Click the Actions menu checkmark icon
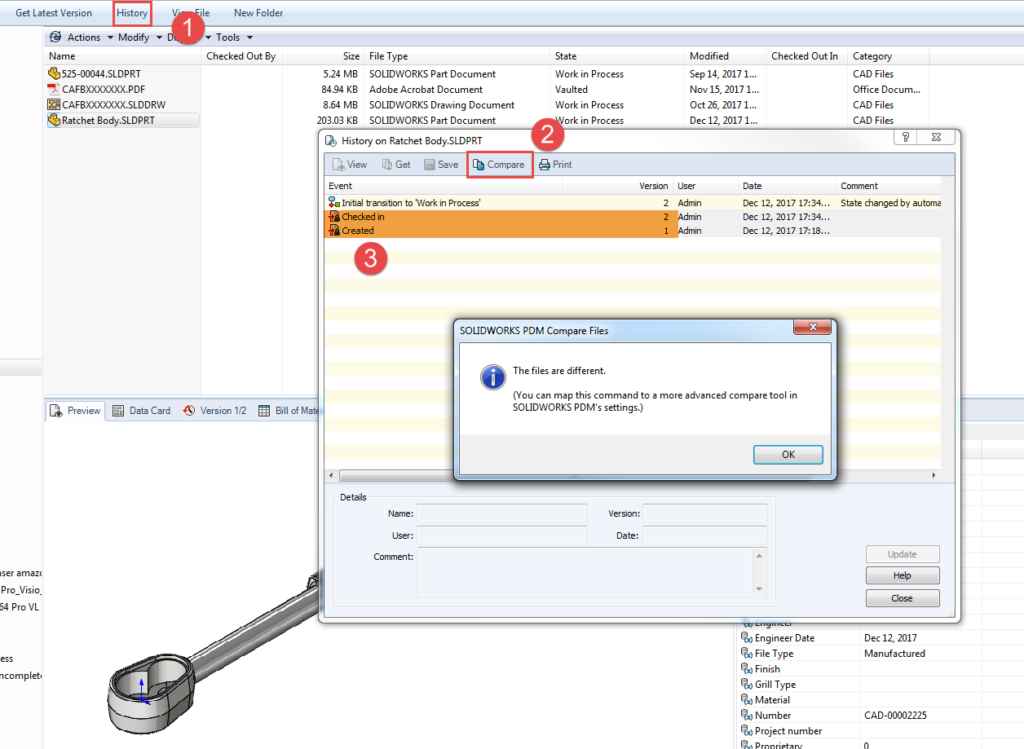Viewport: 1024px width, 749px height. click(x=56, y=37)
